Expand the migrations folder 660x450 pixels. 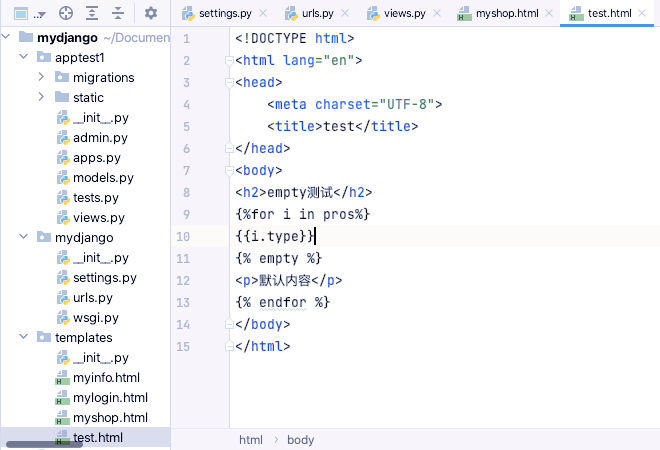coord(41,77)
